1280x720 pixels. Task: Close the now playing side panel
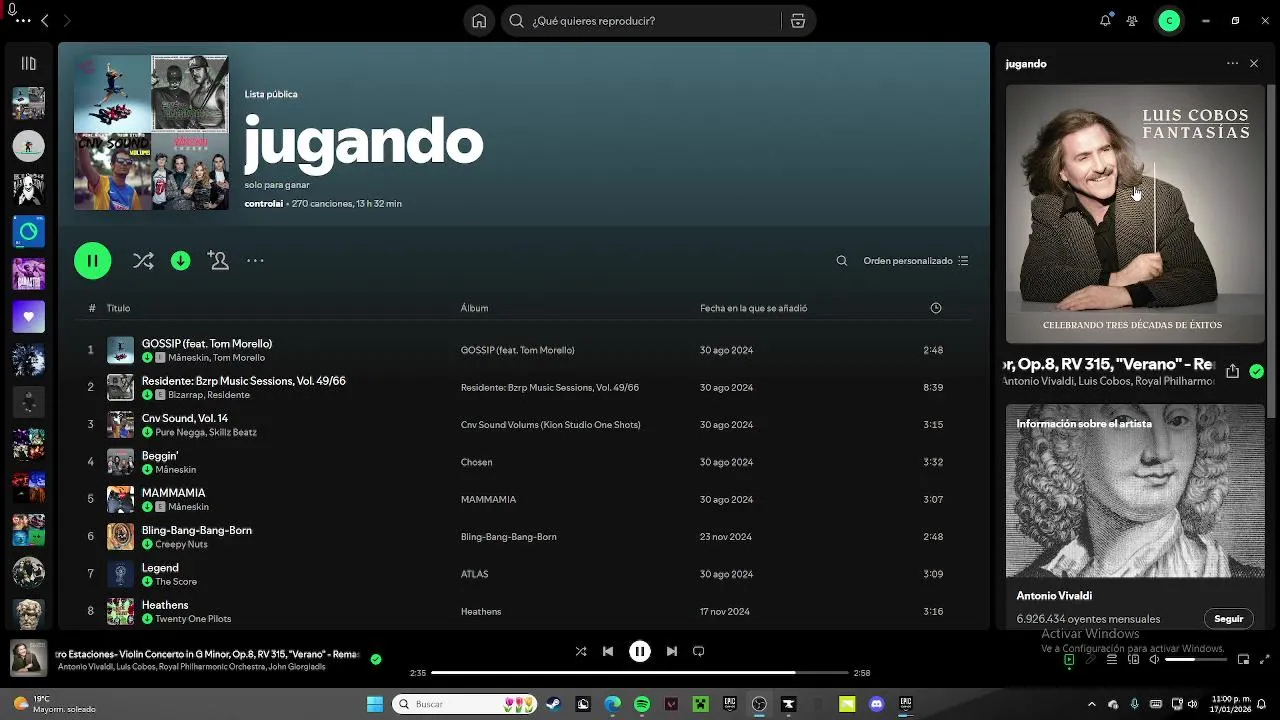pos(1254,63)
